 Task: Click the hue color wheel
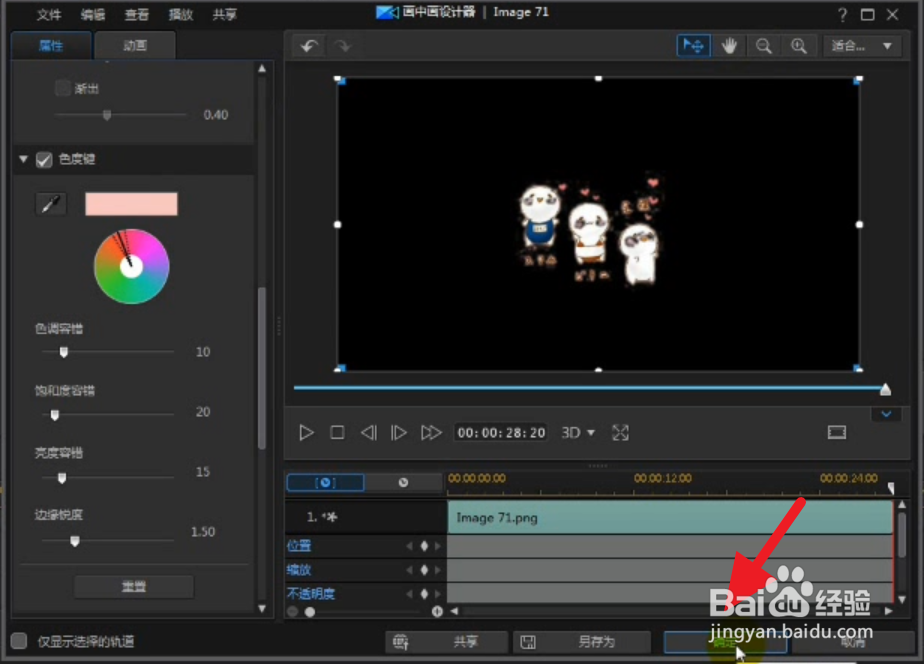(131, 266)
